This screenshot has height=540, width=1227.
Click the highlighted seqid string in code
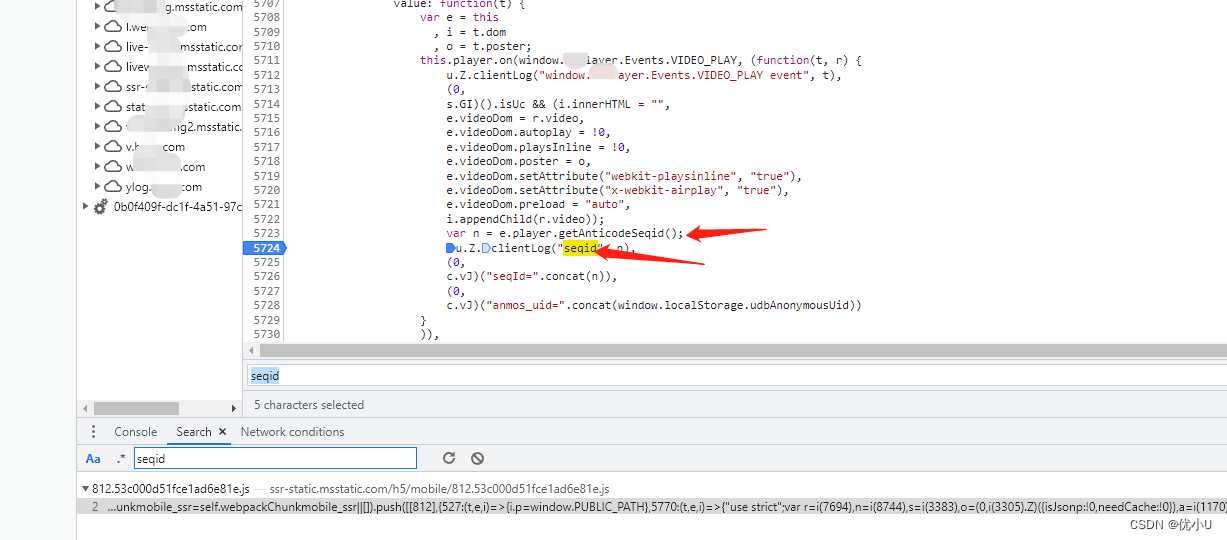[581, 248]
